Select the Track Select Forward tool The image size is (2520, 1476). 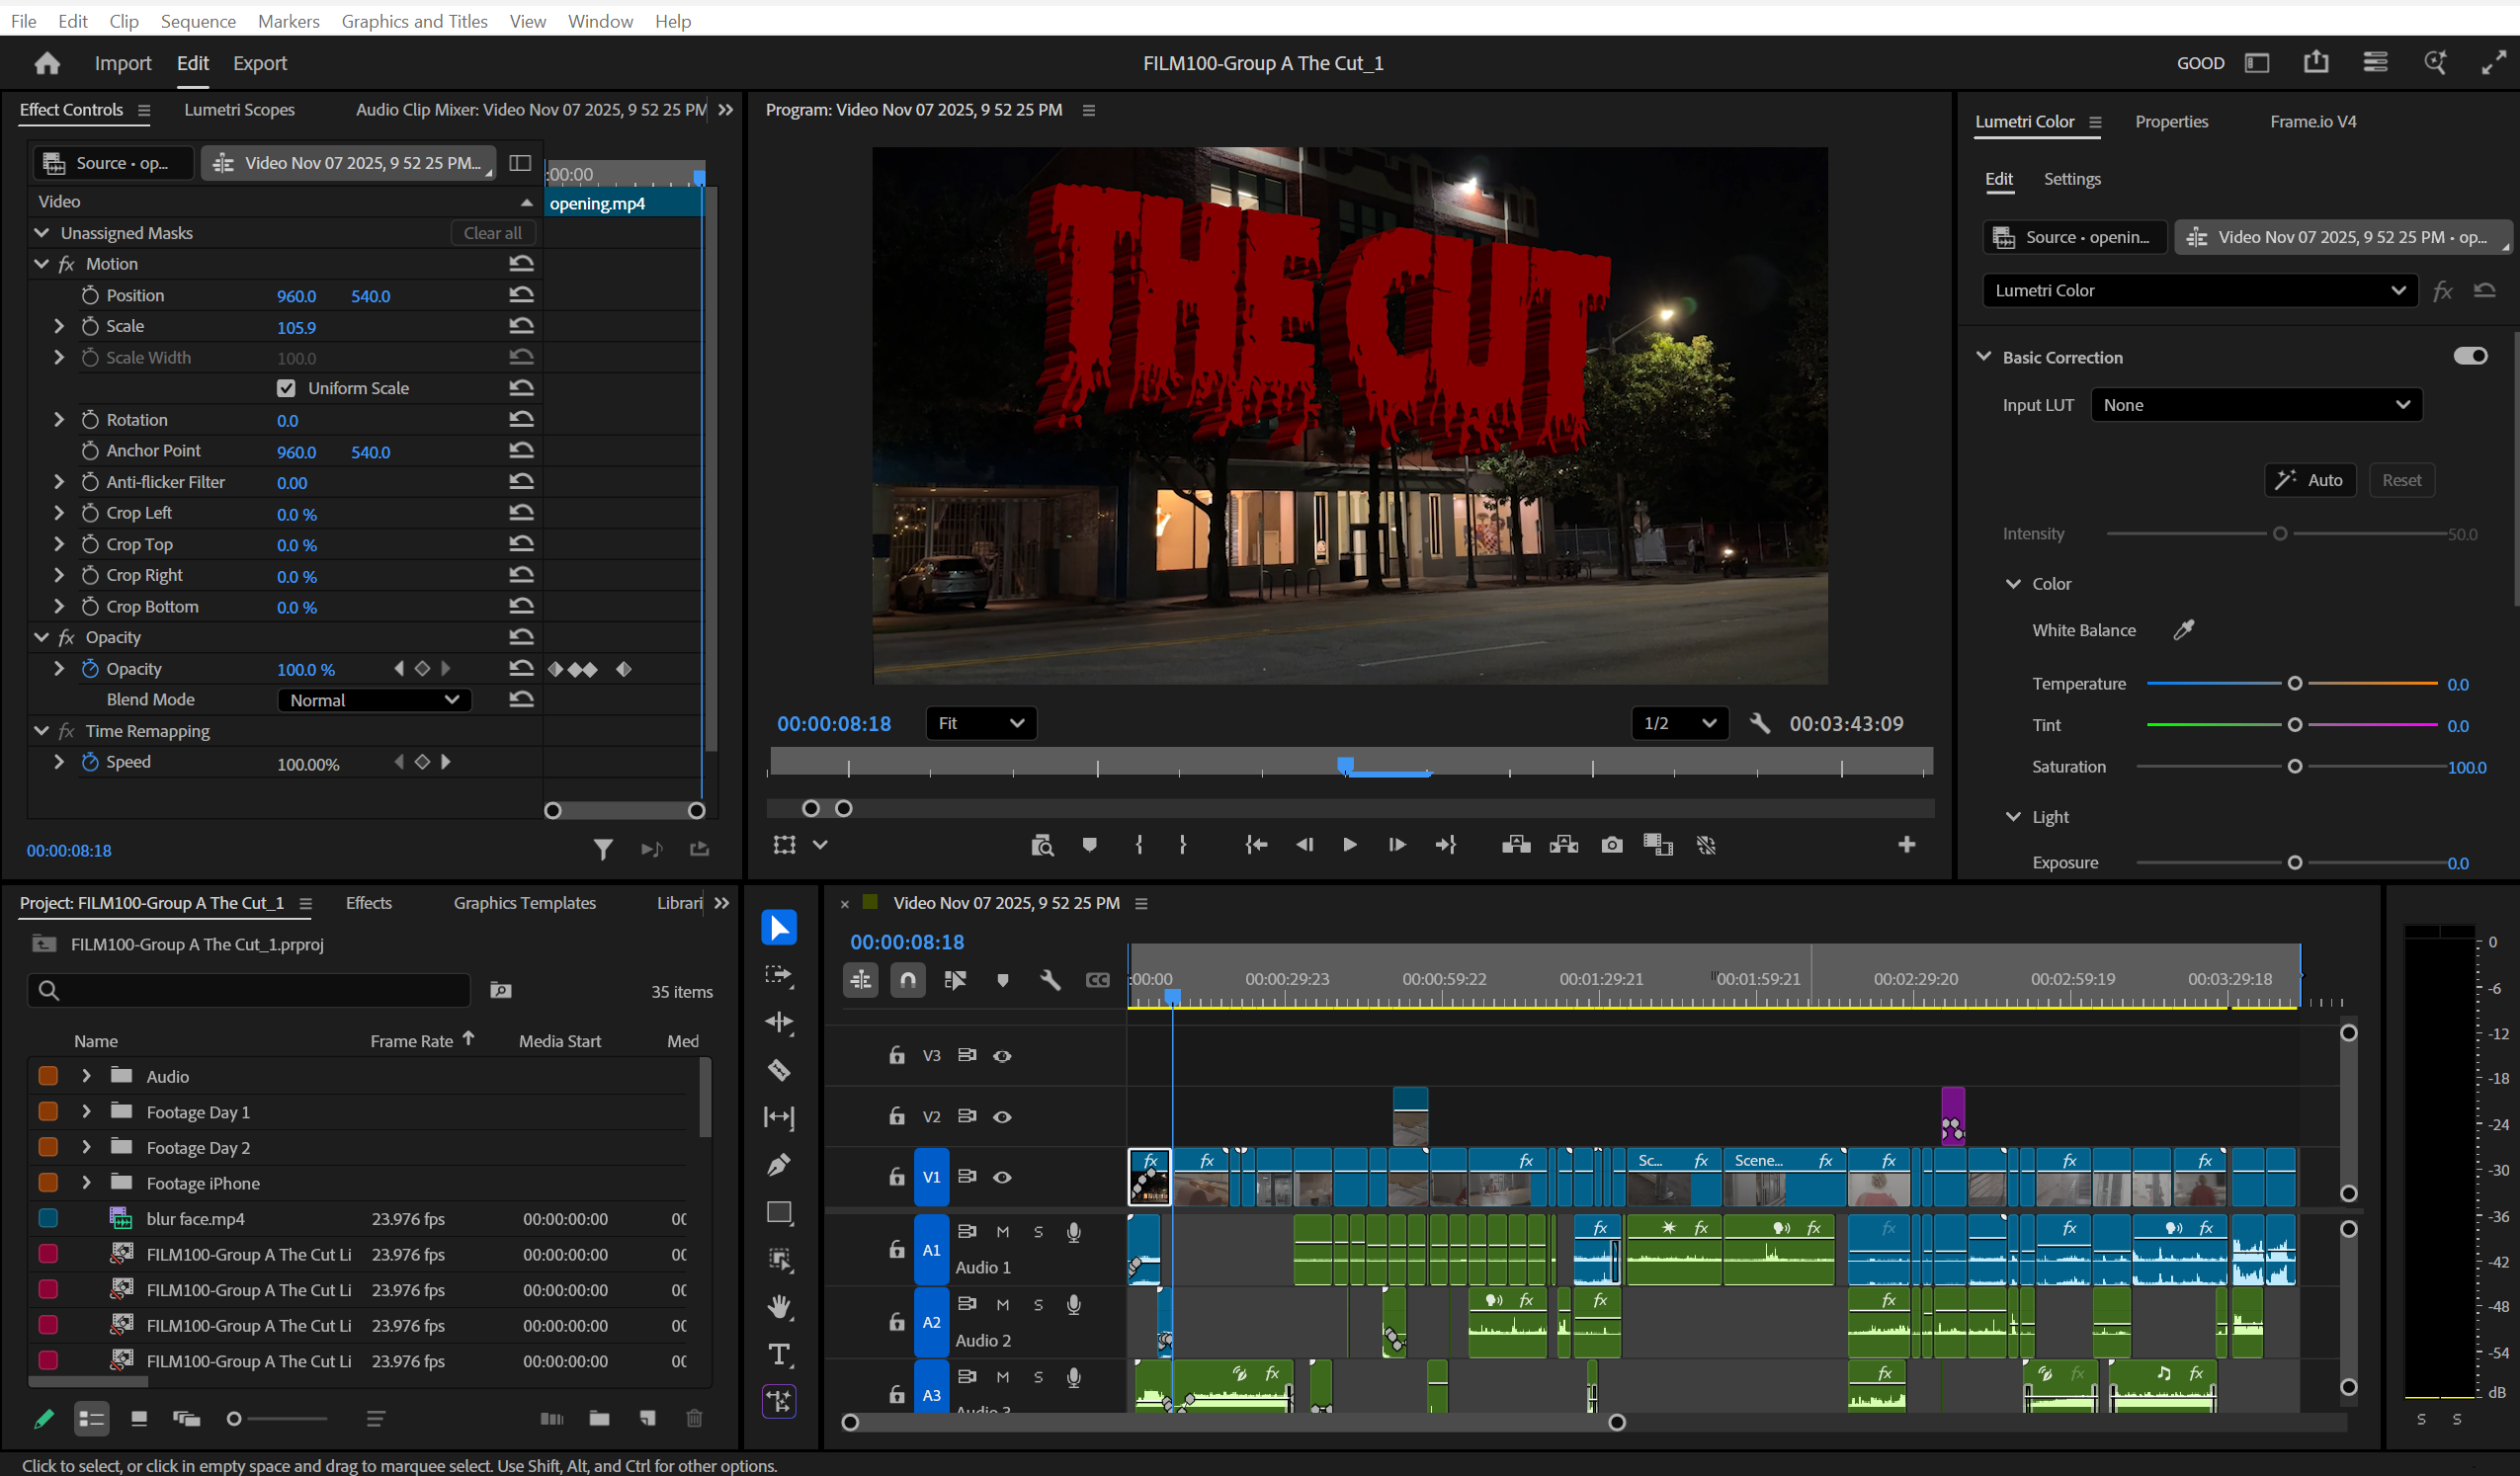click(779, 975)
